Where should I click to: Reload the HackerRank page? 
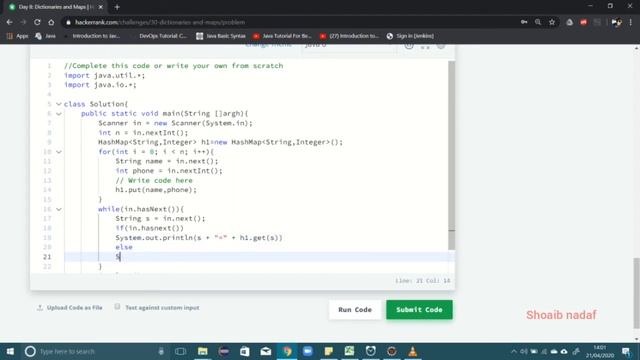pyautogui.click(x=37, y=22)
